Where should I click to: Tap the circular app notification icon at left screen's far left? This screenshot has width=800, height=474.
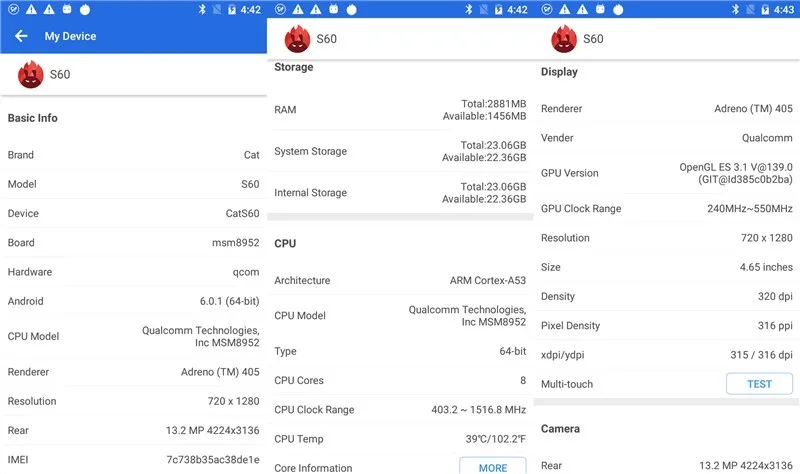[x=14, y=9]
